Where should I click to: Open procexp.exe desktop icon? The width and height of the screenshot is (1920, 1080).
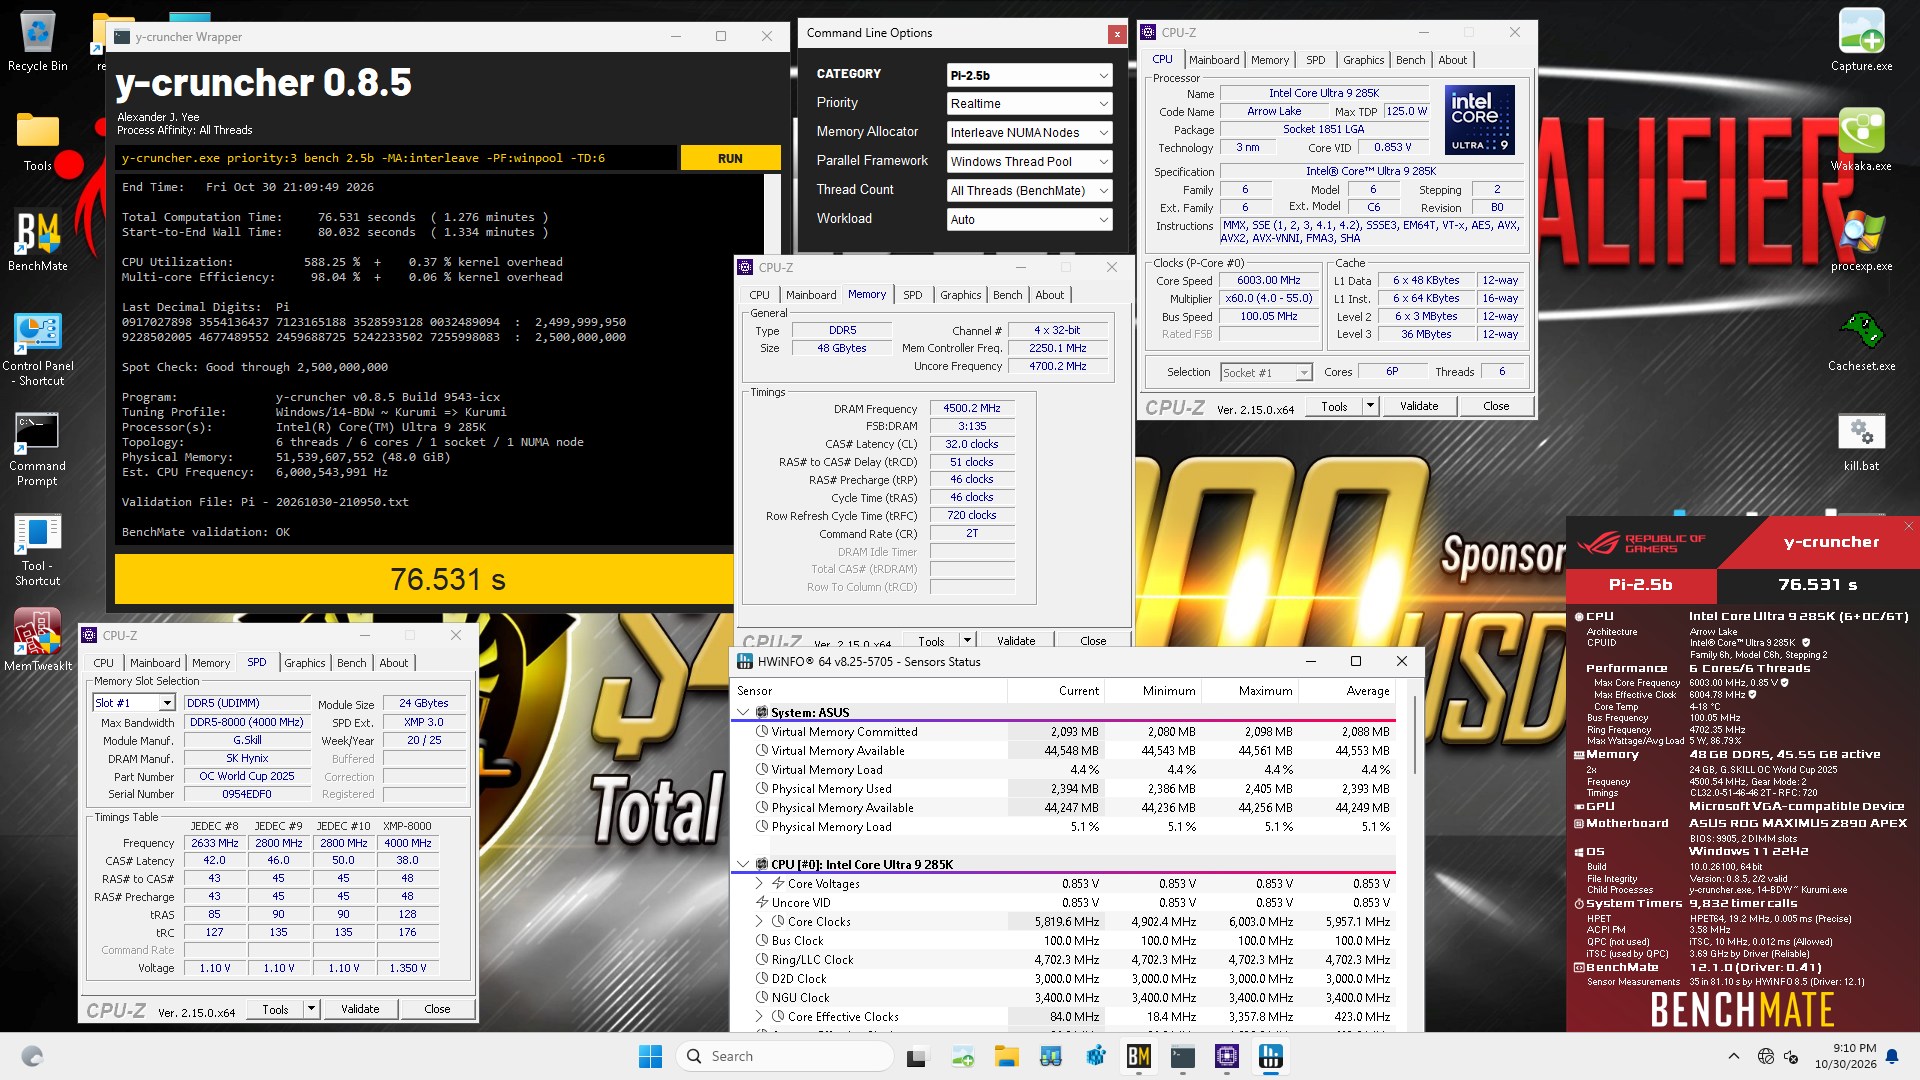(x=1861, y=240)
